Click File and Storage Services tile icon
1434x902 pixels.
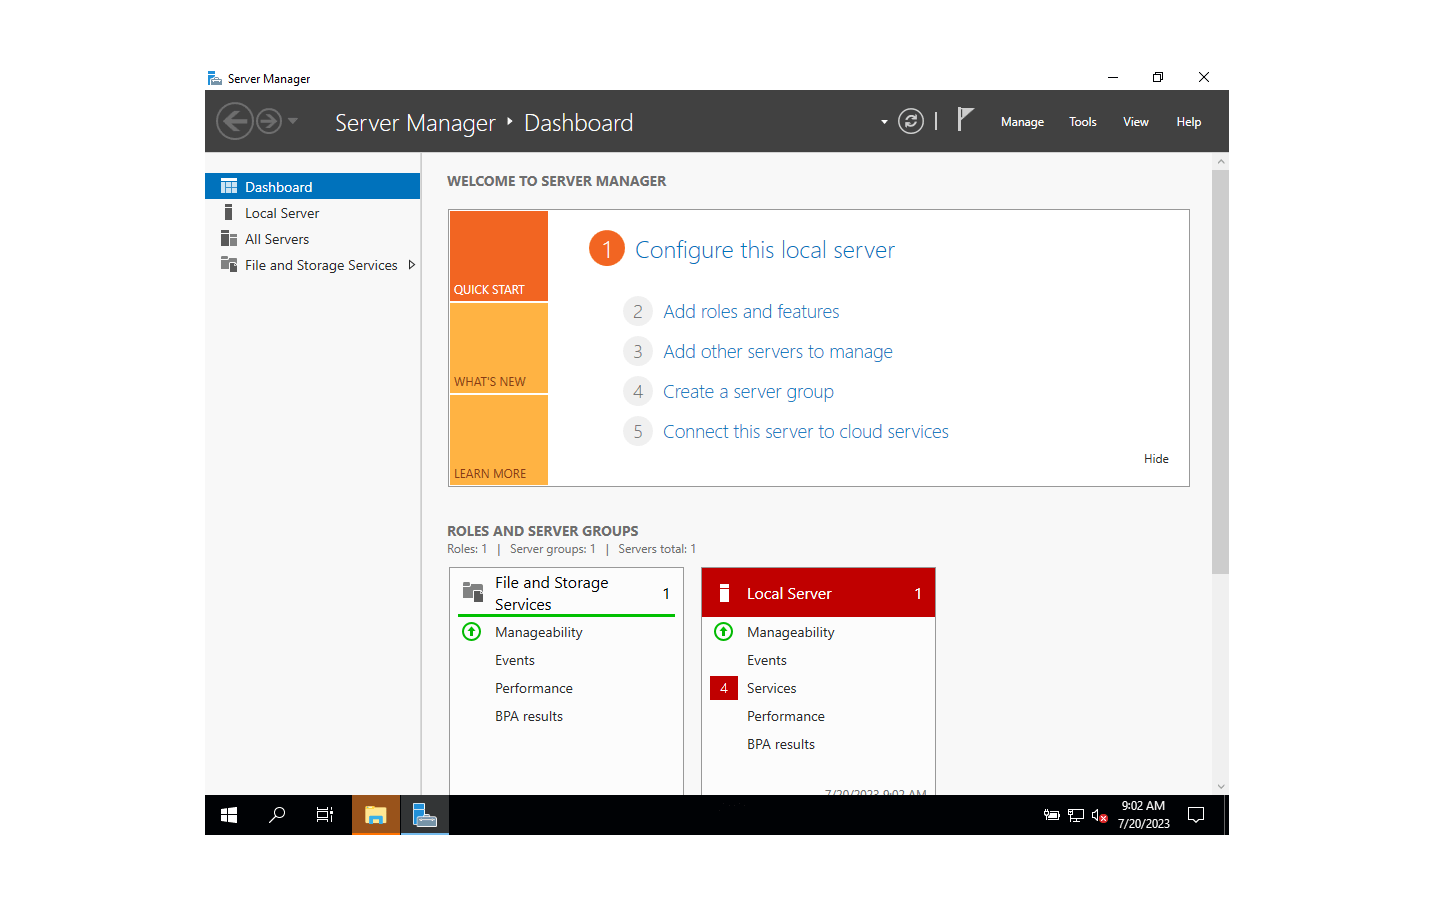473,591
